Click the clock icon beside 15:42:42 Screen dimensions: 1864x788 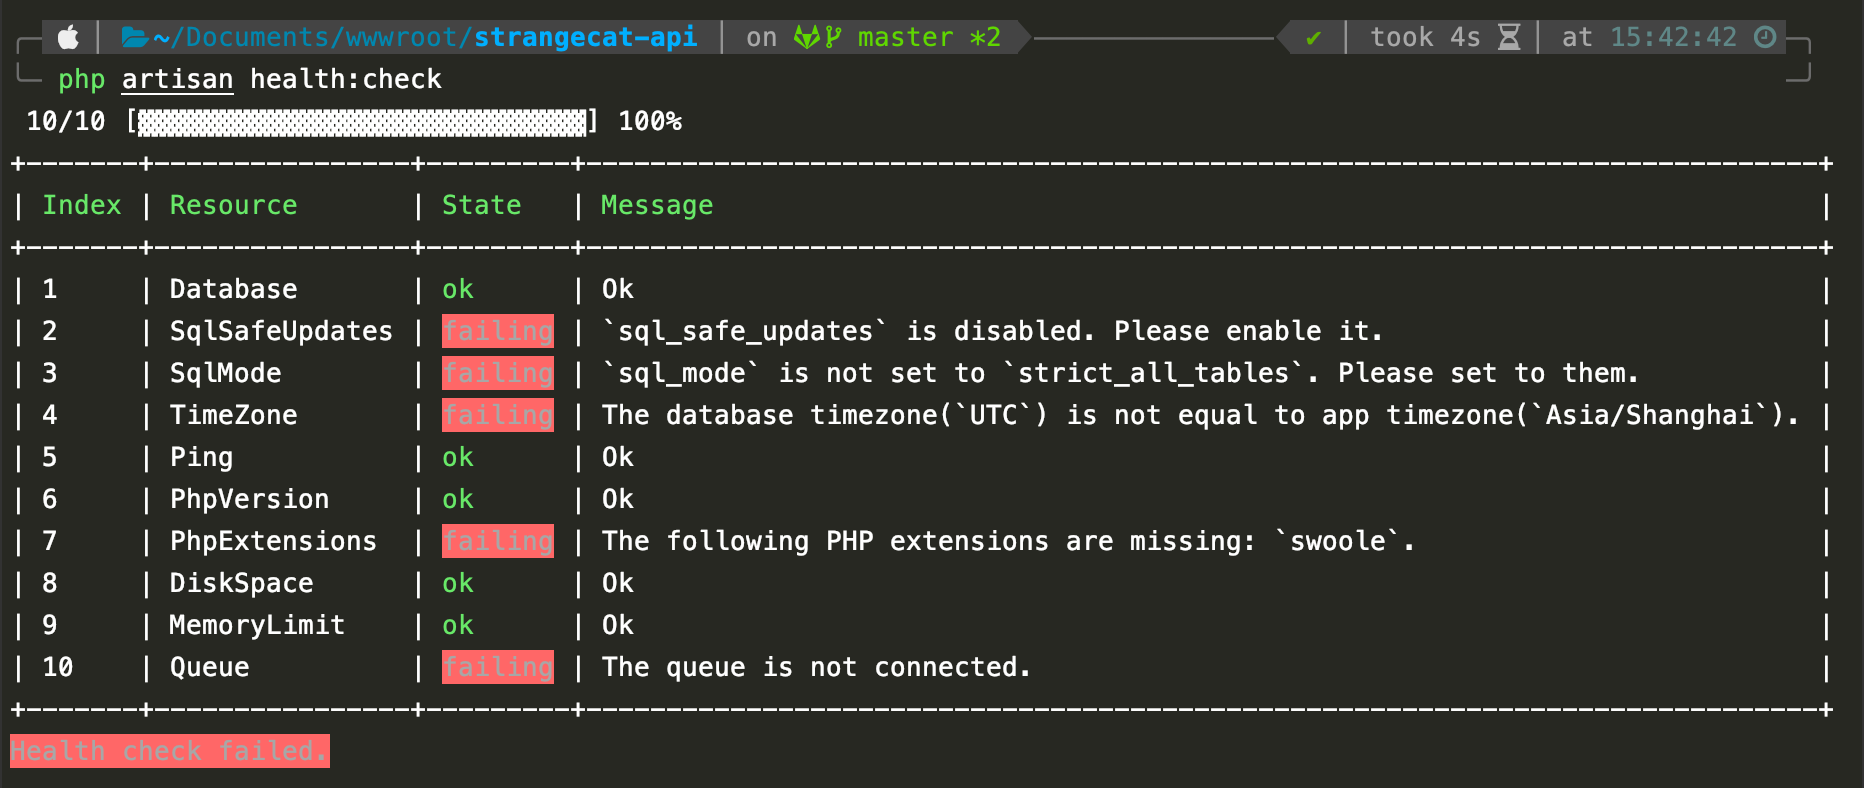click(1765, 38)
